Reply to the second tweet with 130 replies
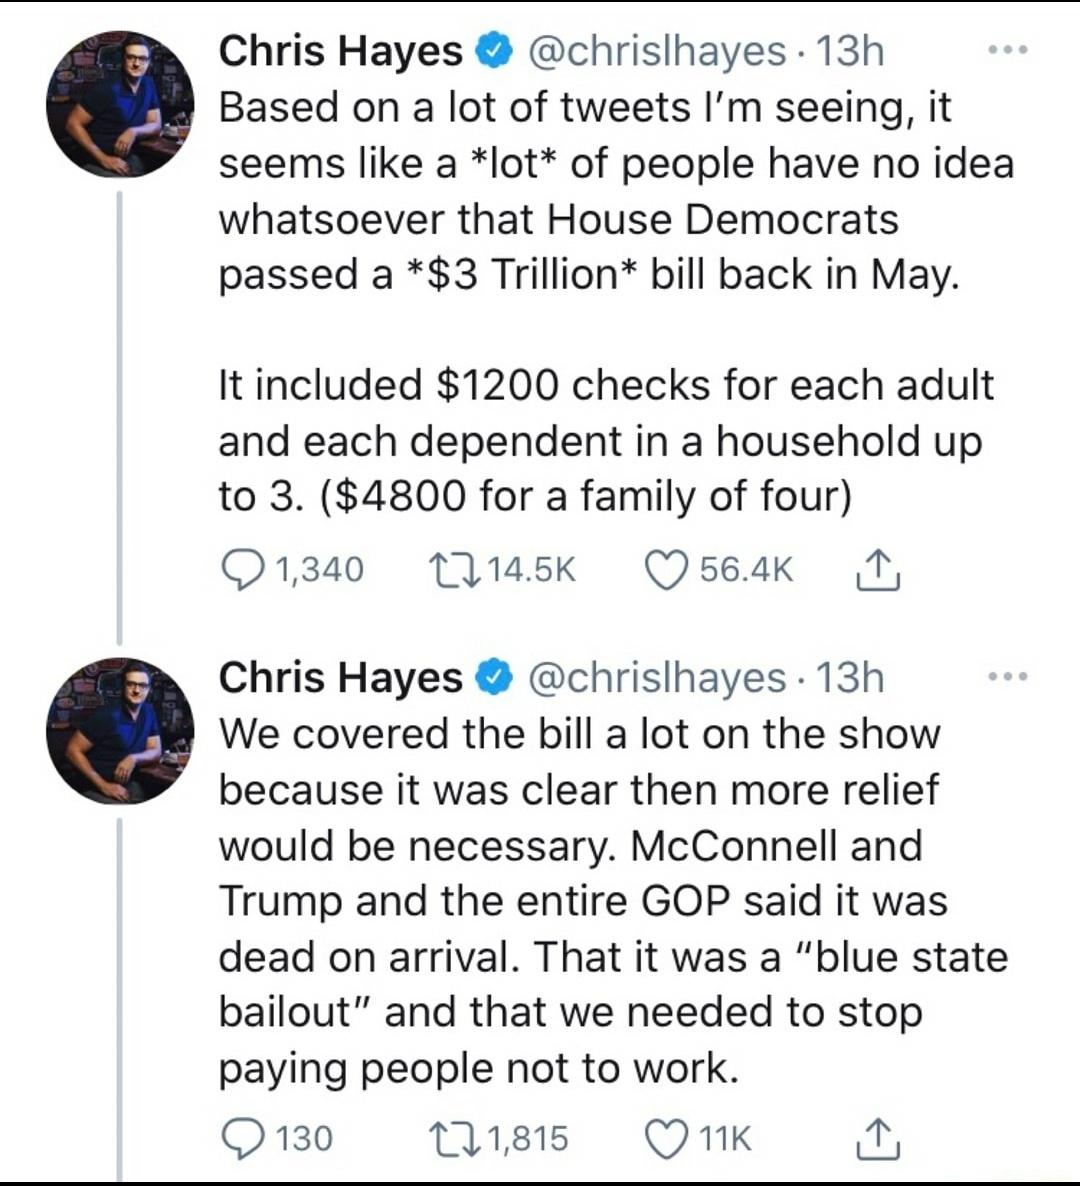 (239, 1139)
